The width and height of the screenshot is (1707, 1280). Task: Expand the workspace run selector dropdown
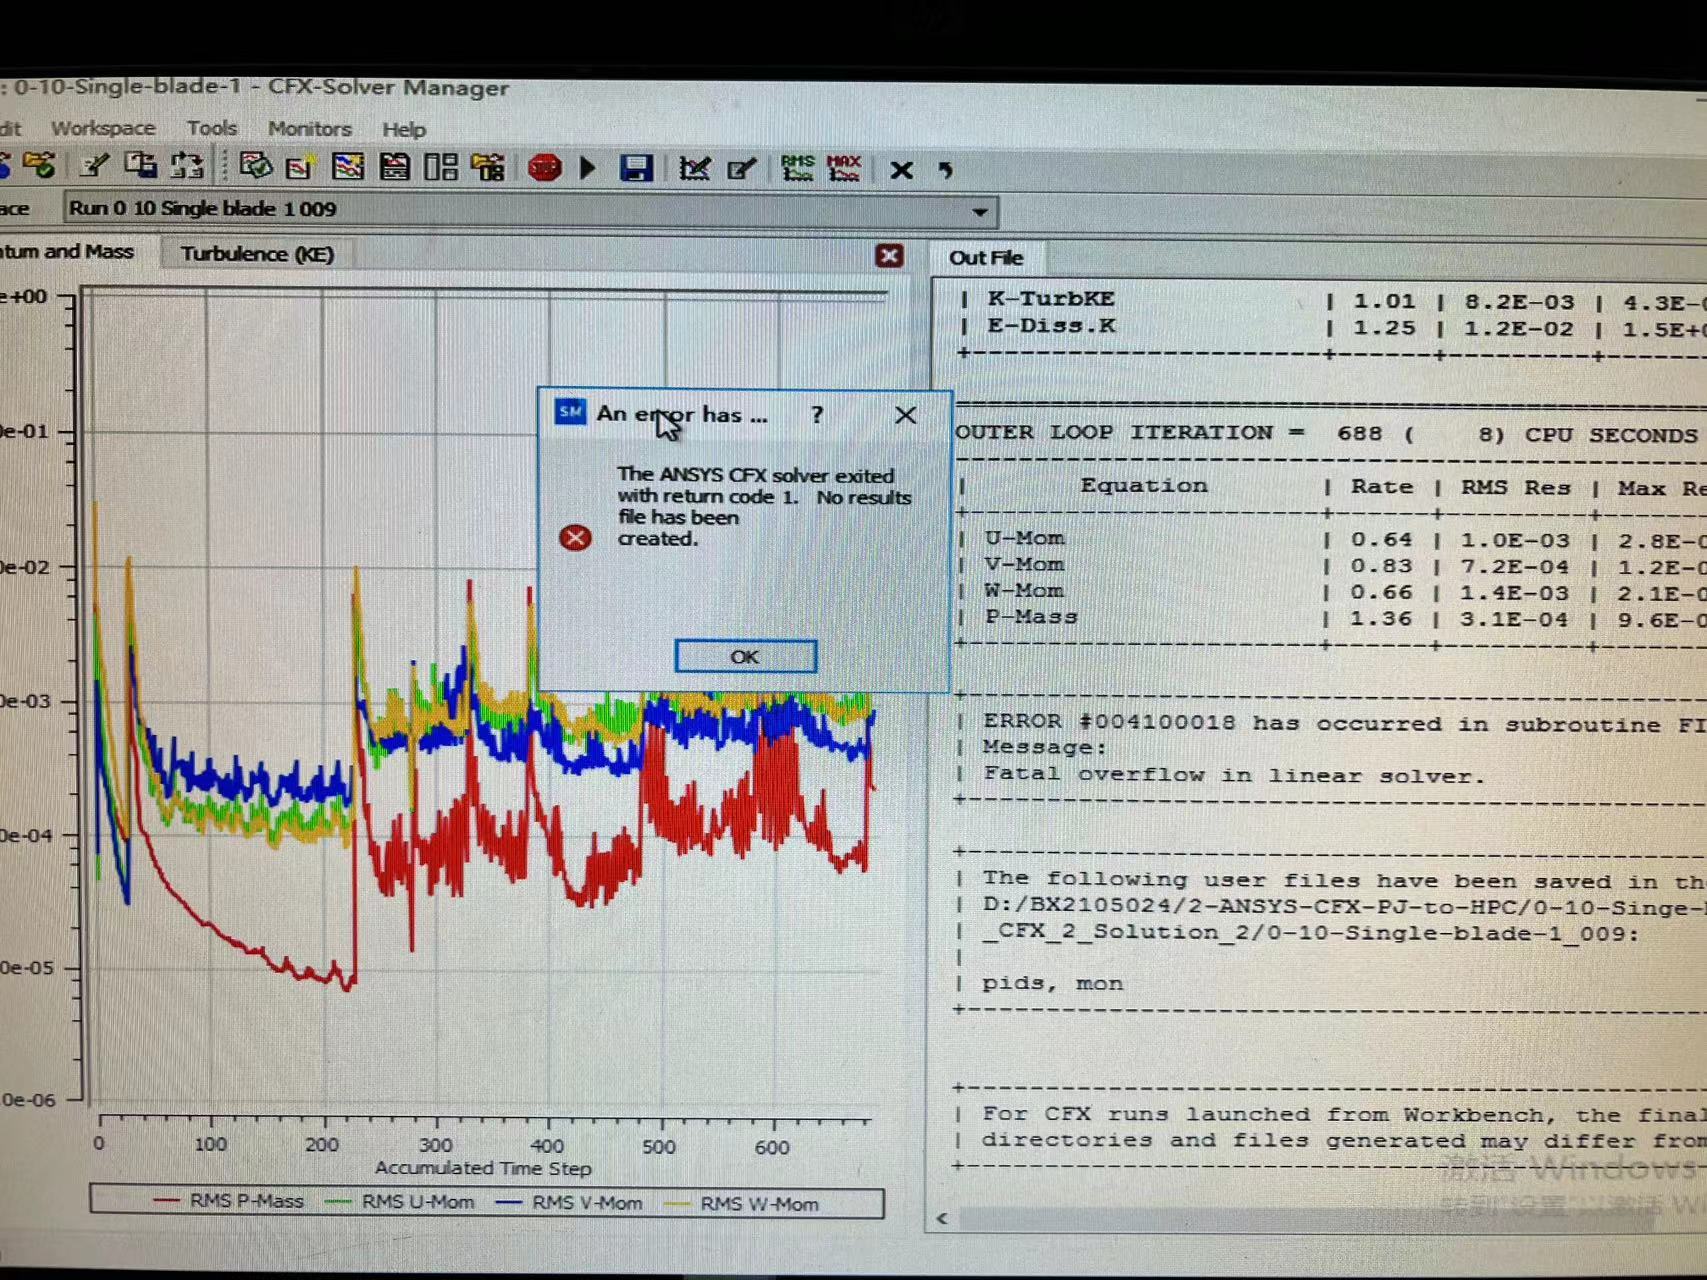coord(980,211)
